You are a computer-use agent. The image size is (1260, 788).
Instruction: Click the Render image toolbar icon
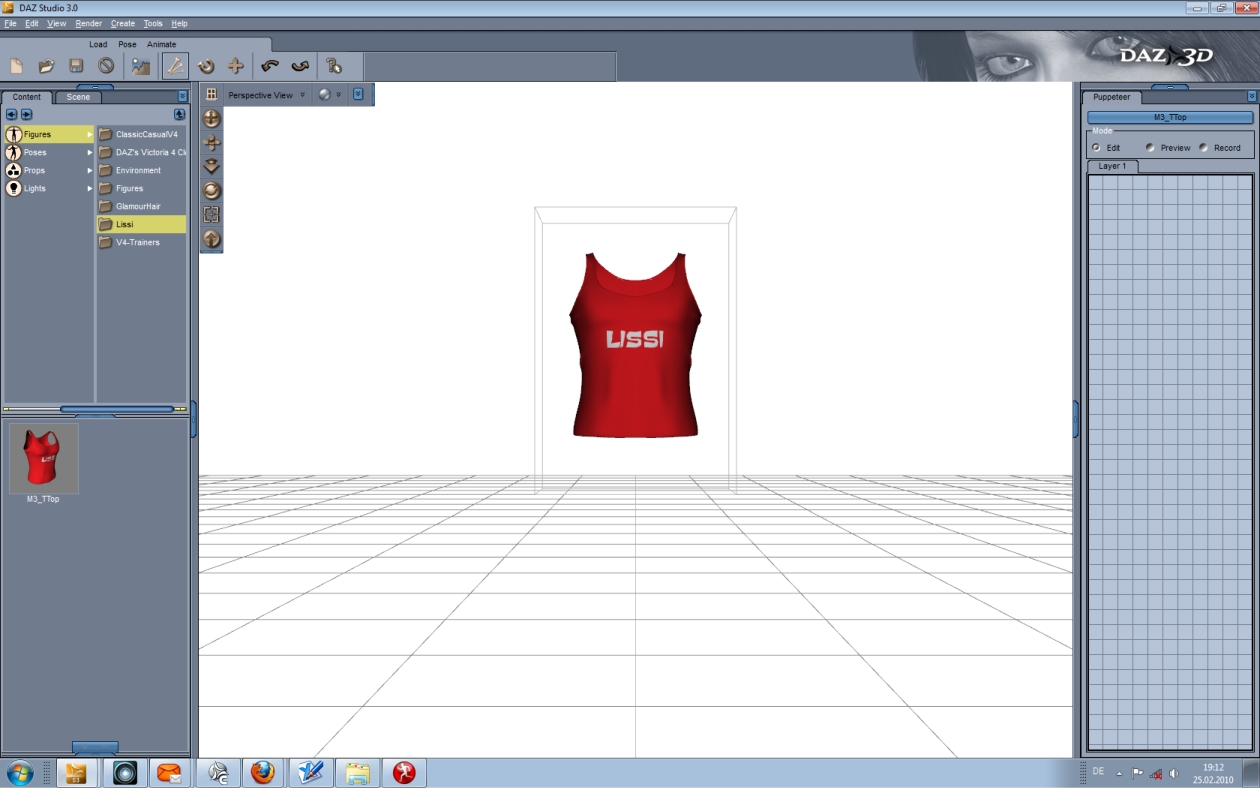coord(141,66)
